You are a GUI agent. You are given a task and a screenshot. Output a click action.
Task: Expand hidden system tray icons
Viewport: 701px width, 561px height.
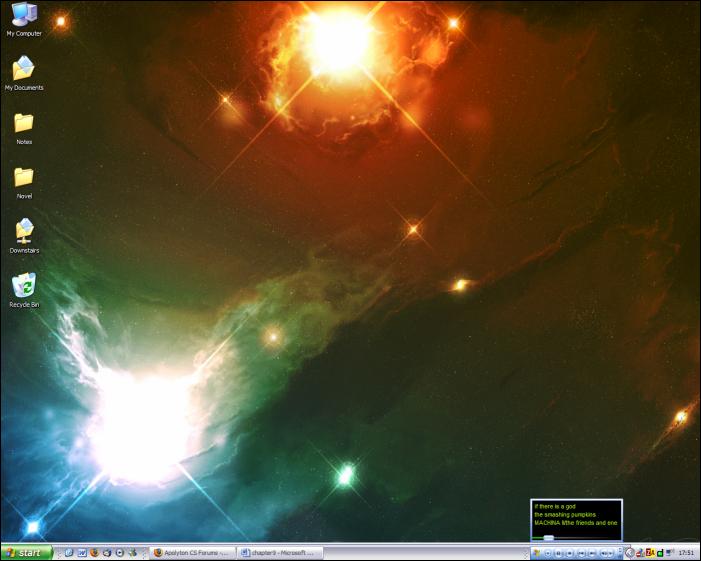pyautogui.click(x=630, y=552)
